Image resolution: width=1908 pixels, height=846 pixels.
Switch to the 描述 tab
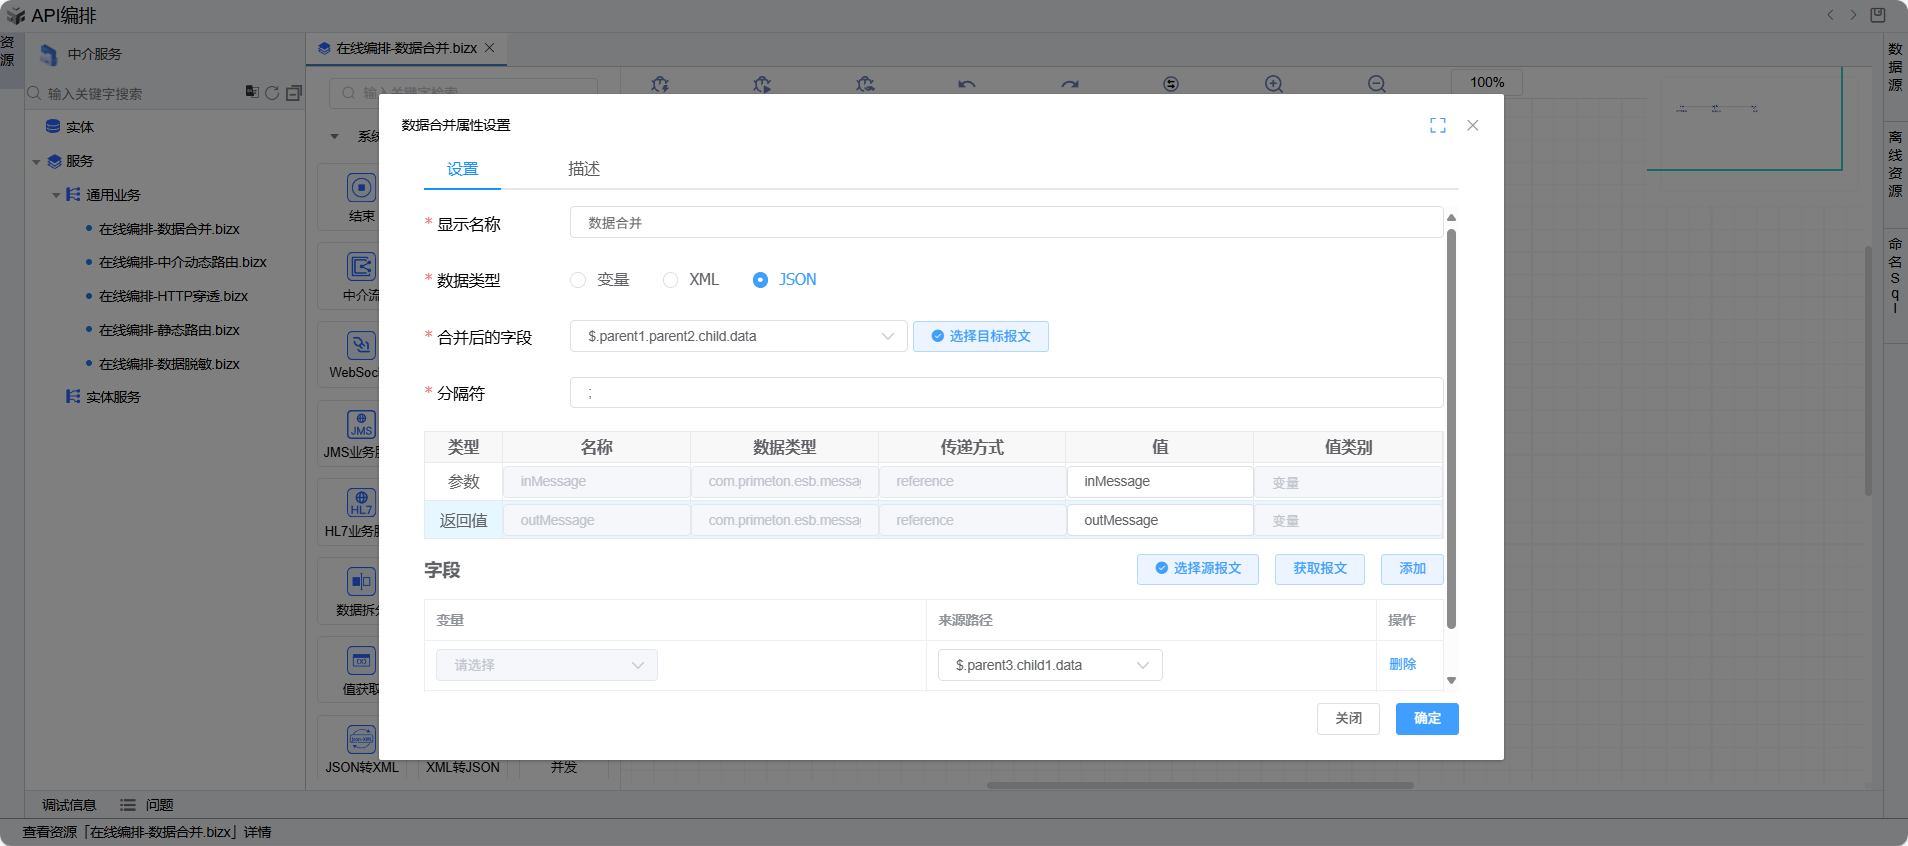tap(584, 169)
